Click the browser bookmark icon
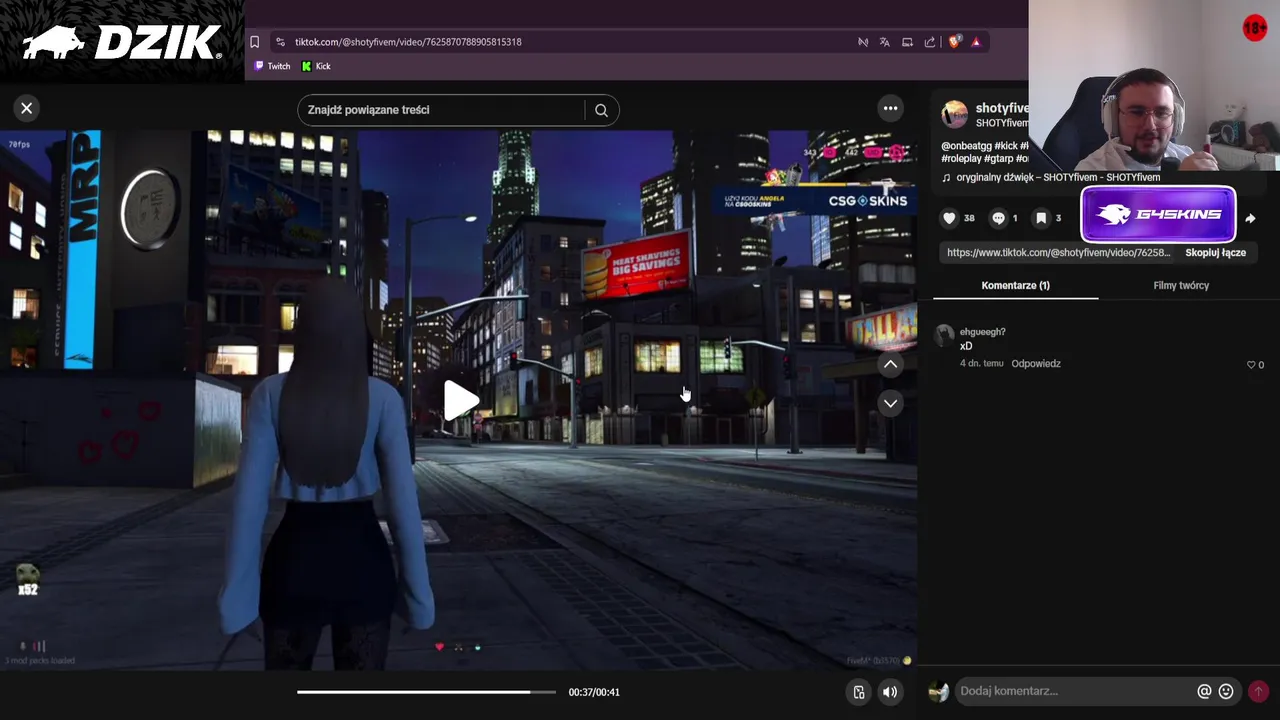The height and width of the screenshot is (720, 1280). [x=254, y=42]
